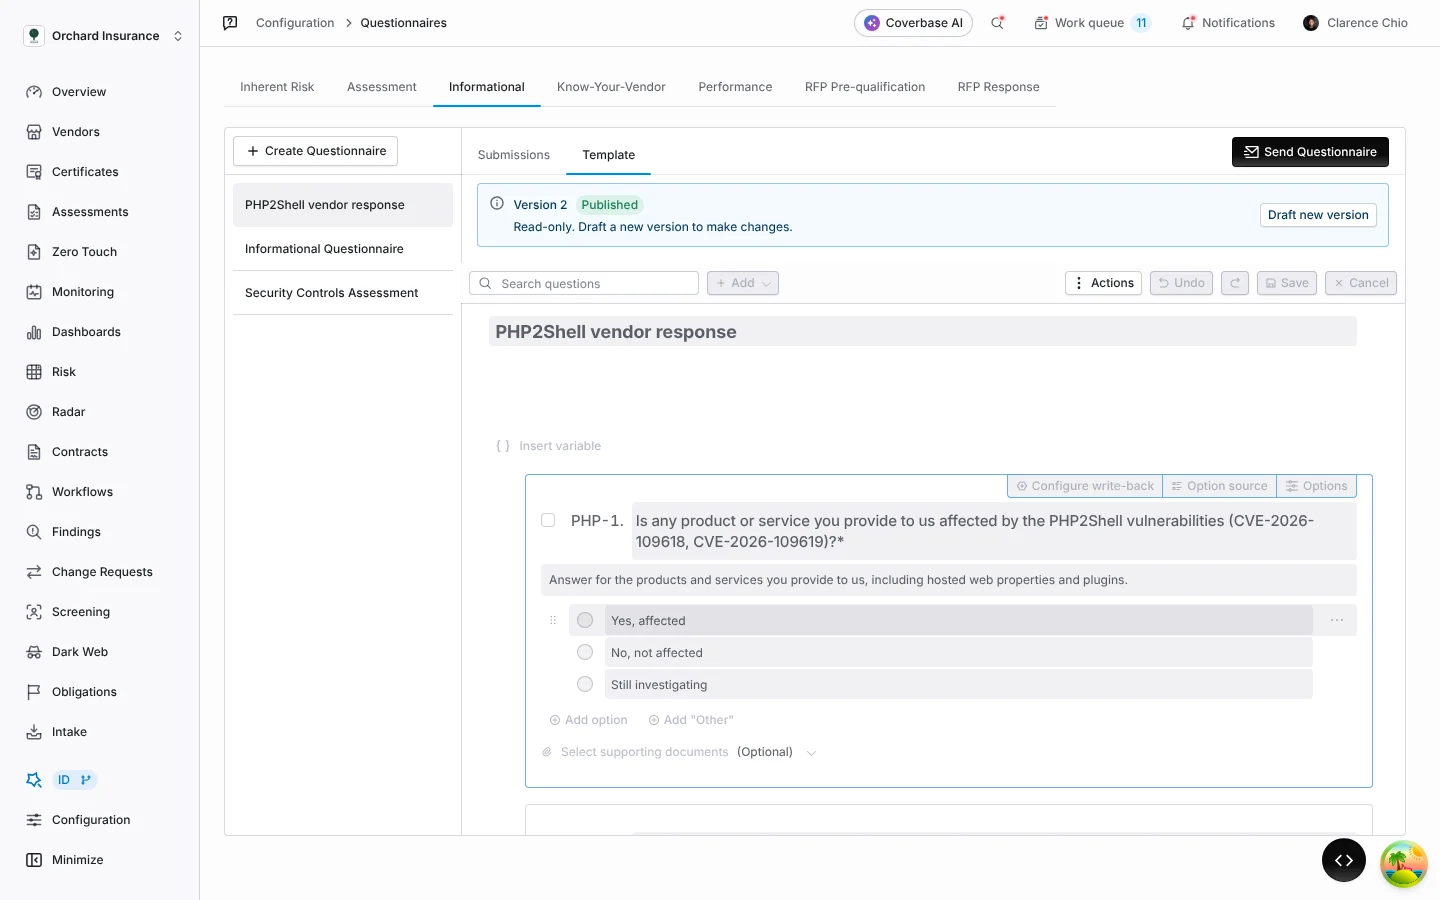Click Insert variable

click(549, 446)
